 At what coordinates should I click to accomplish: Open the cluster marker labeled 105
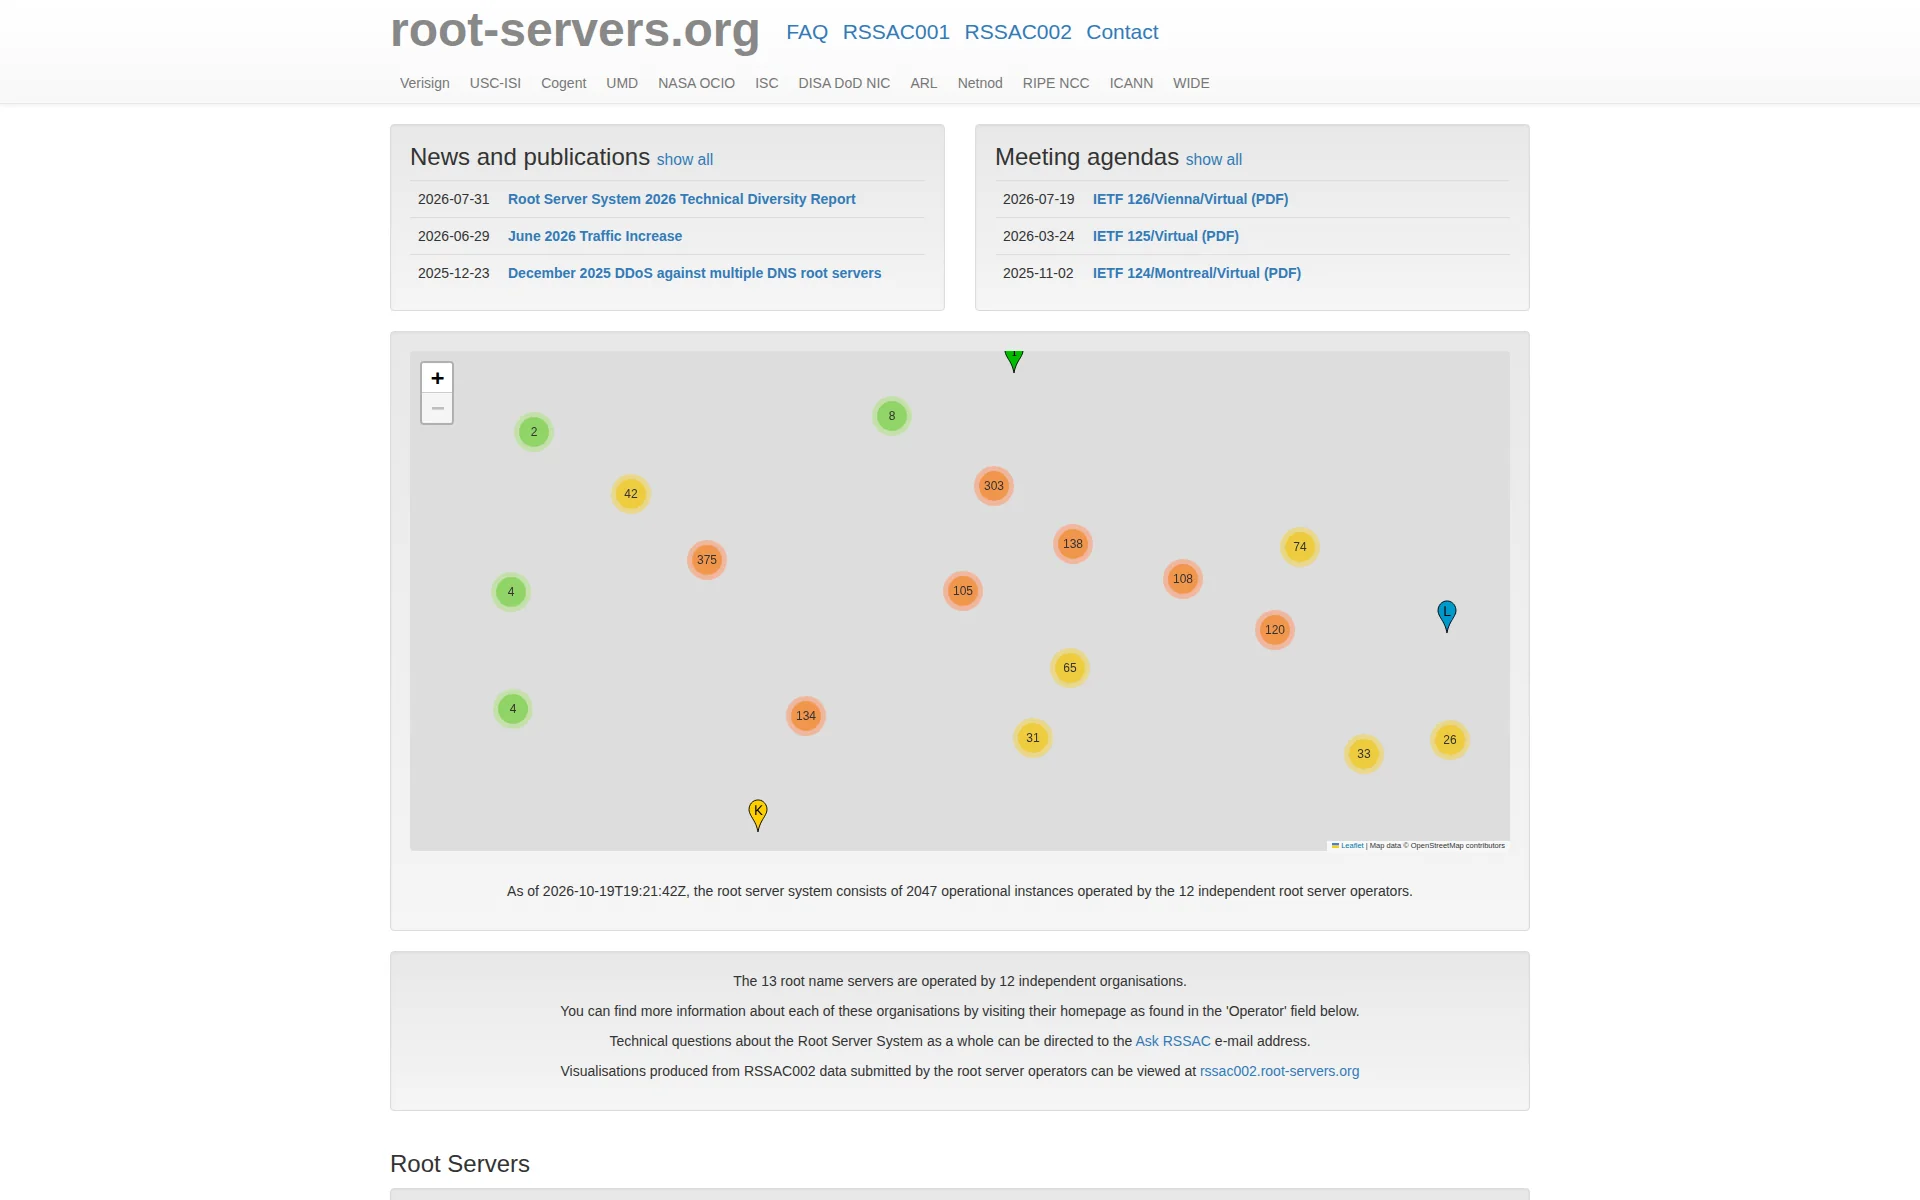pyautogui.click(x=963, y=591)
